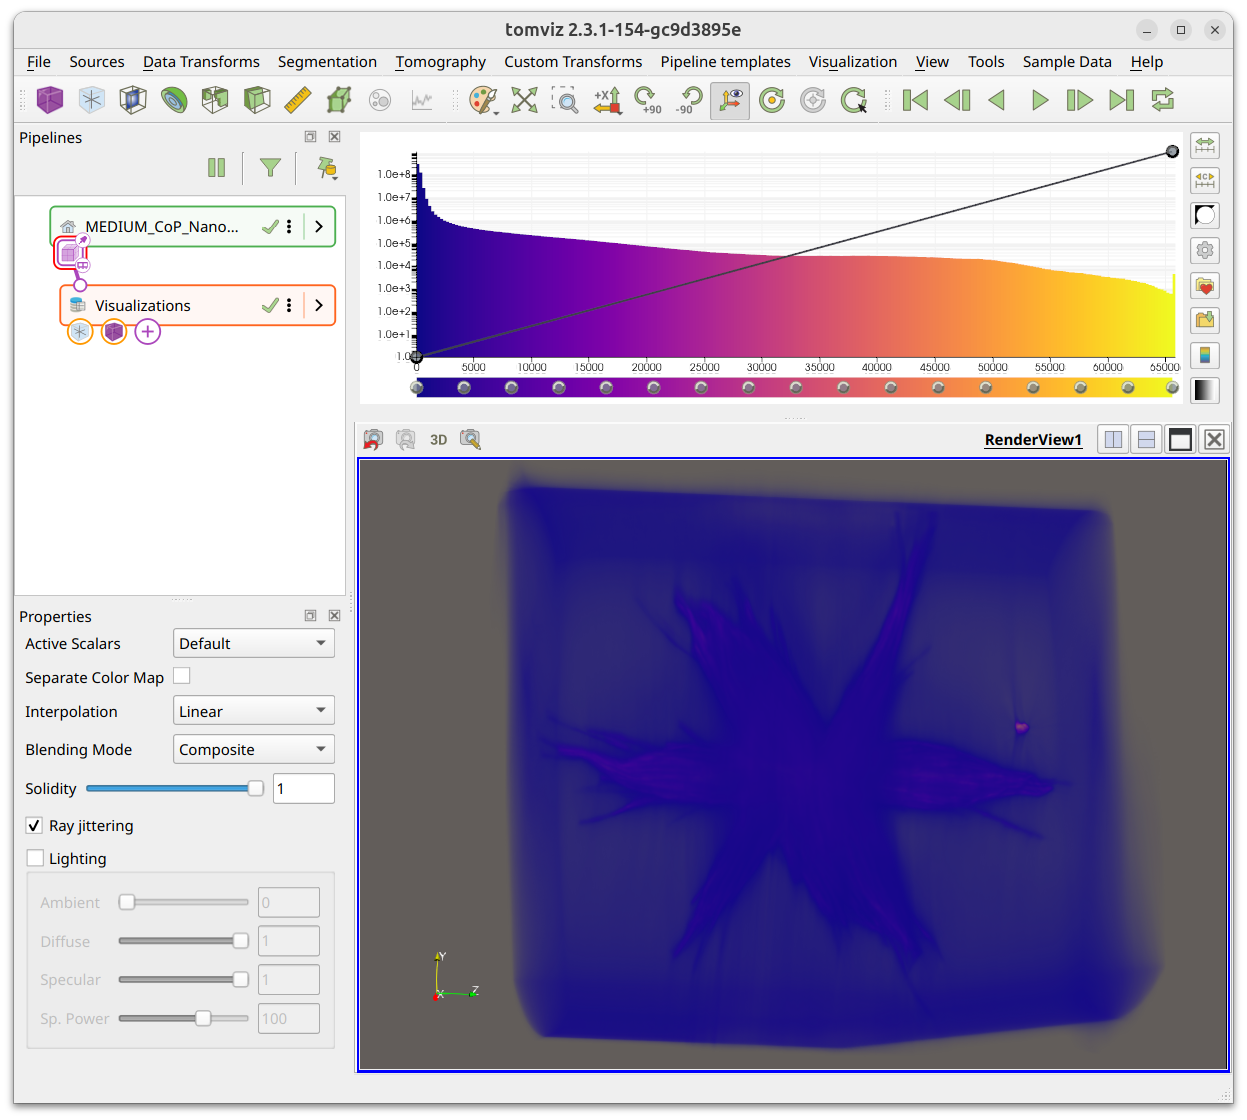Open the Pipeline templates menu
The height and width of the screenshot is (1120, 1247).
pos(725,62)
